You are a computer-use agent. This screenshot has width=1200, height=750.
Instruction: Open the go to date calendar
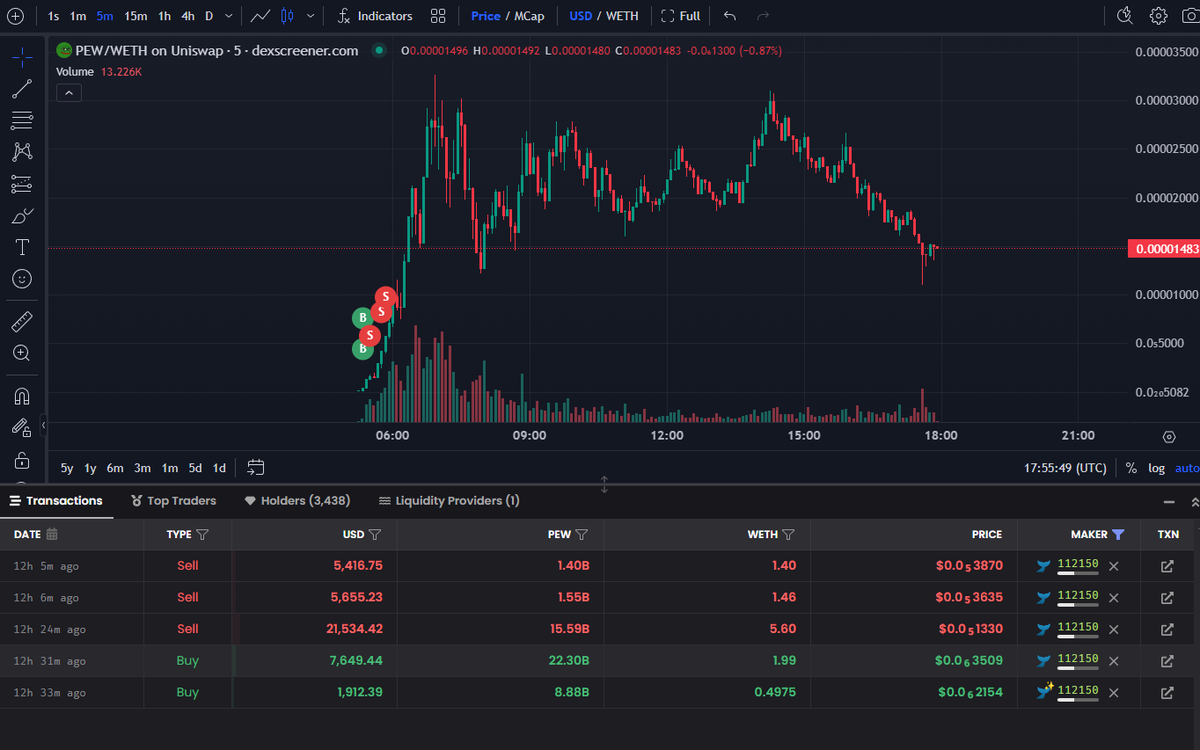255,467
